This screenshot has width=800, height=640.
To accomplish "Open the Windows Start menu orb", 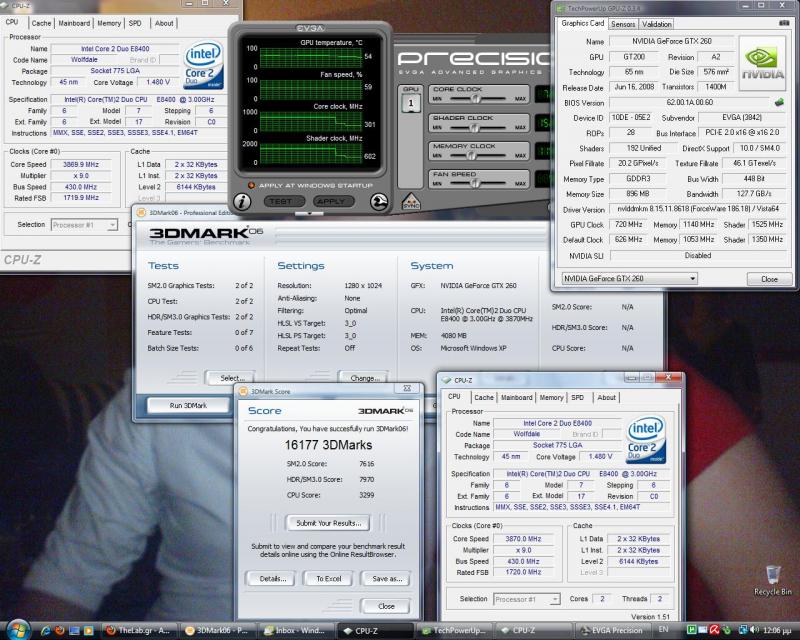I will [x=18, y=629].
